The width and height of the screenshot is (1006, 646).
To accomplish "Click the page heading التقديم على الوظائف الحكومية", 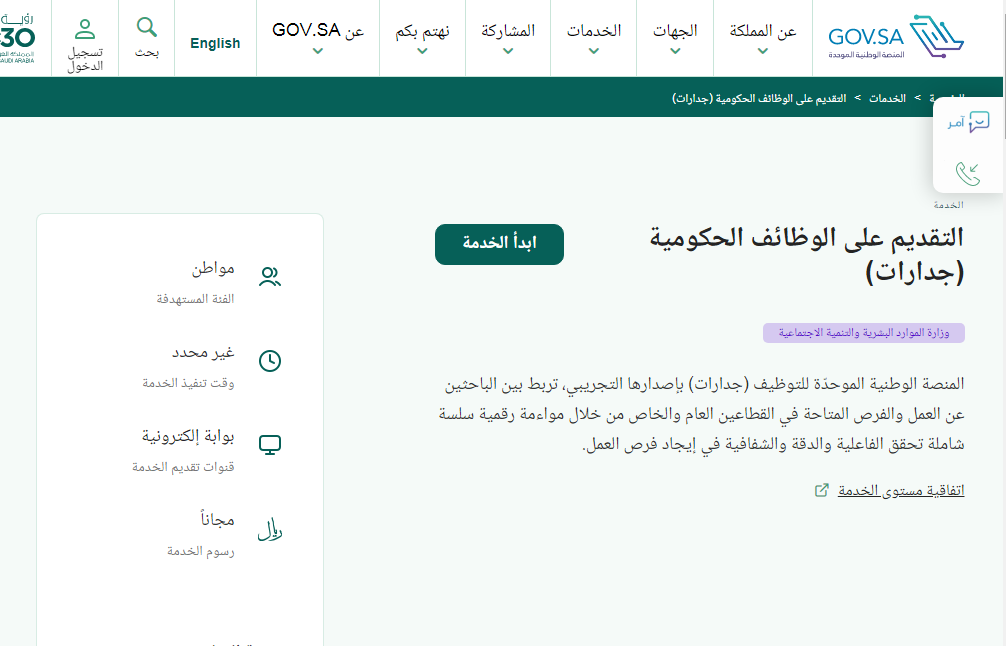I will (806, 255).
